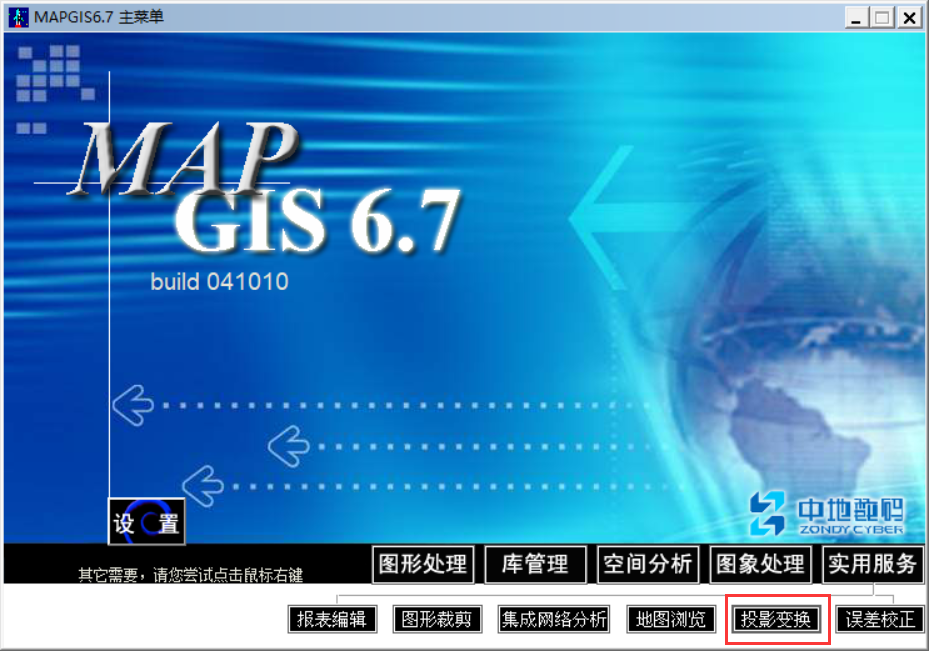Click the MAPGIS6.7 主菜单 title text
929x651 pixels.
[99, 17]
